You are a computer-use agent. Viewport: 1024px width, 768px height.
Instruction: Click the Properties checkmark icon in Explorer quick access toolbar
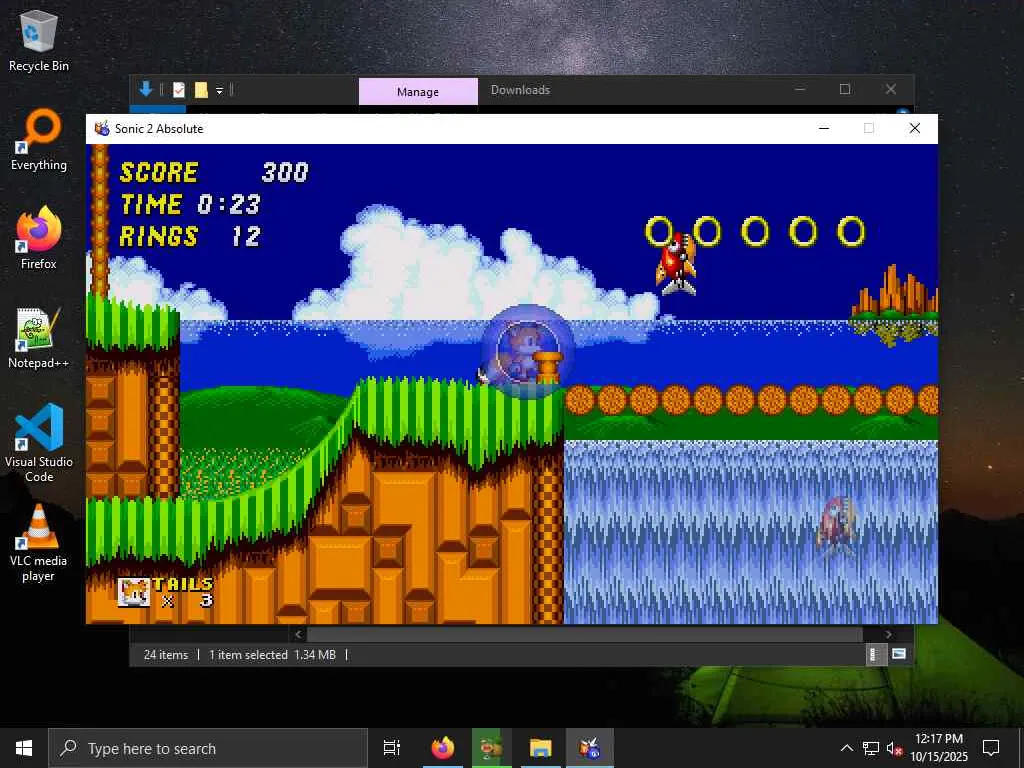point(179,90)
